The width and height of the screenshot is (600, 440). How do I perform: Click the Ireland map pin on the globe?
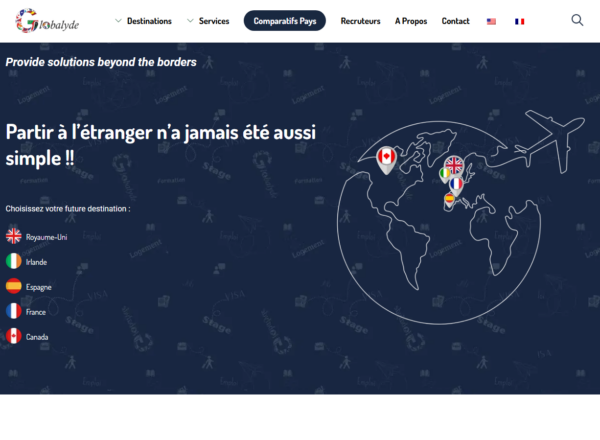[445, 174]
